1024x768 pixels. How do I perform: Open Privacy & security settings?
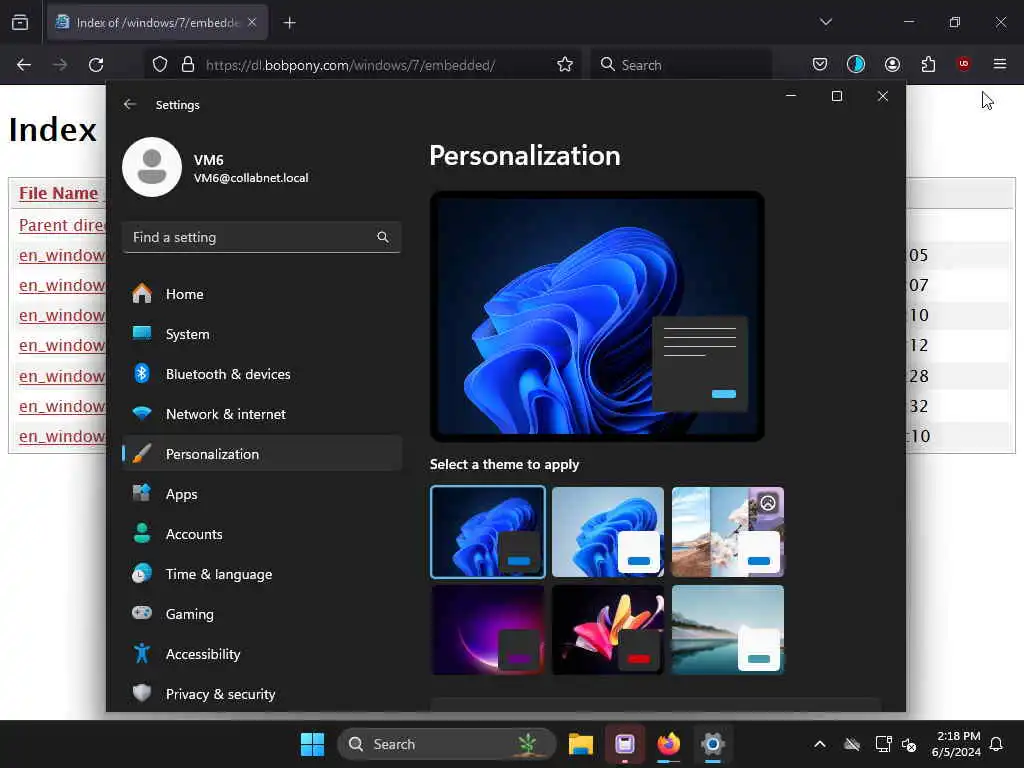[261, 694]
